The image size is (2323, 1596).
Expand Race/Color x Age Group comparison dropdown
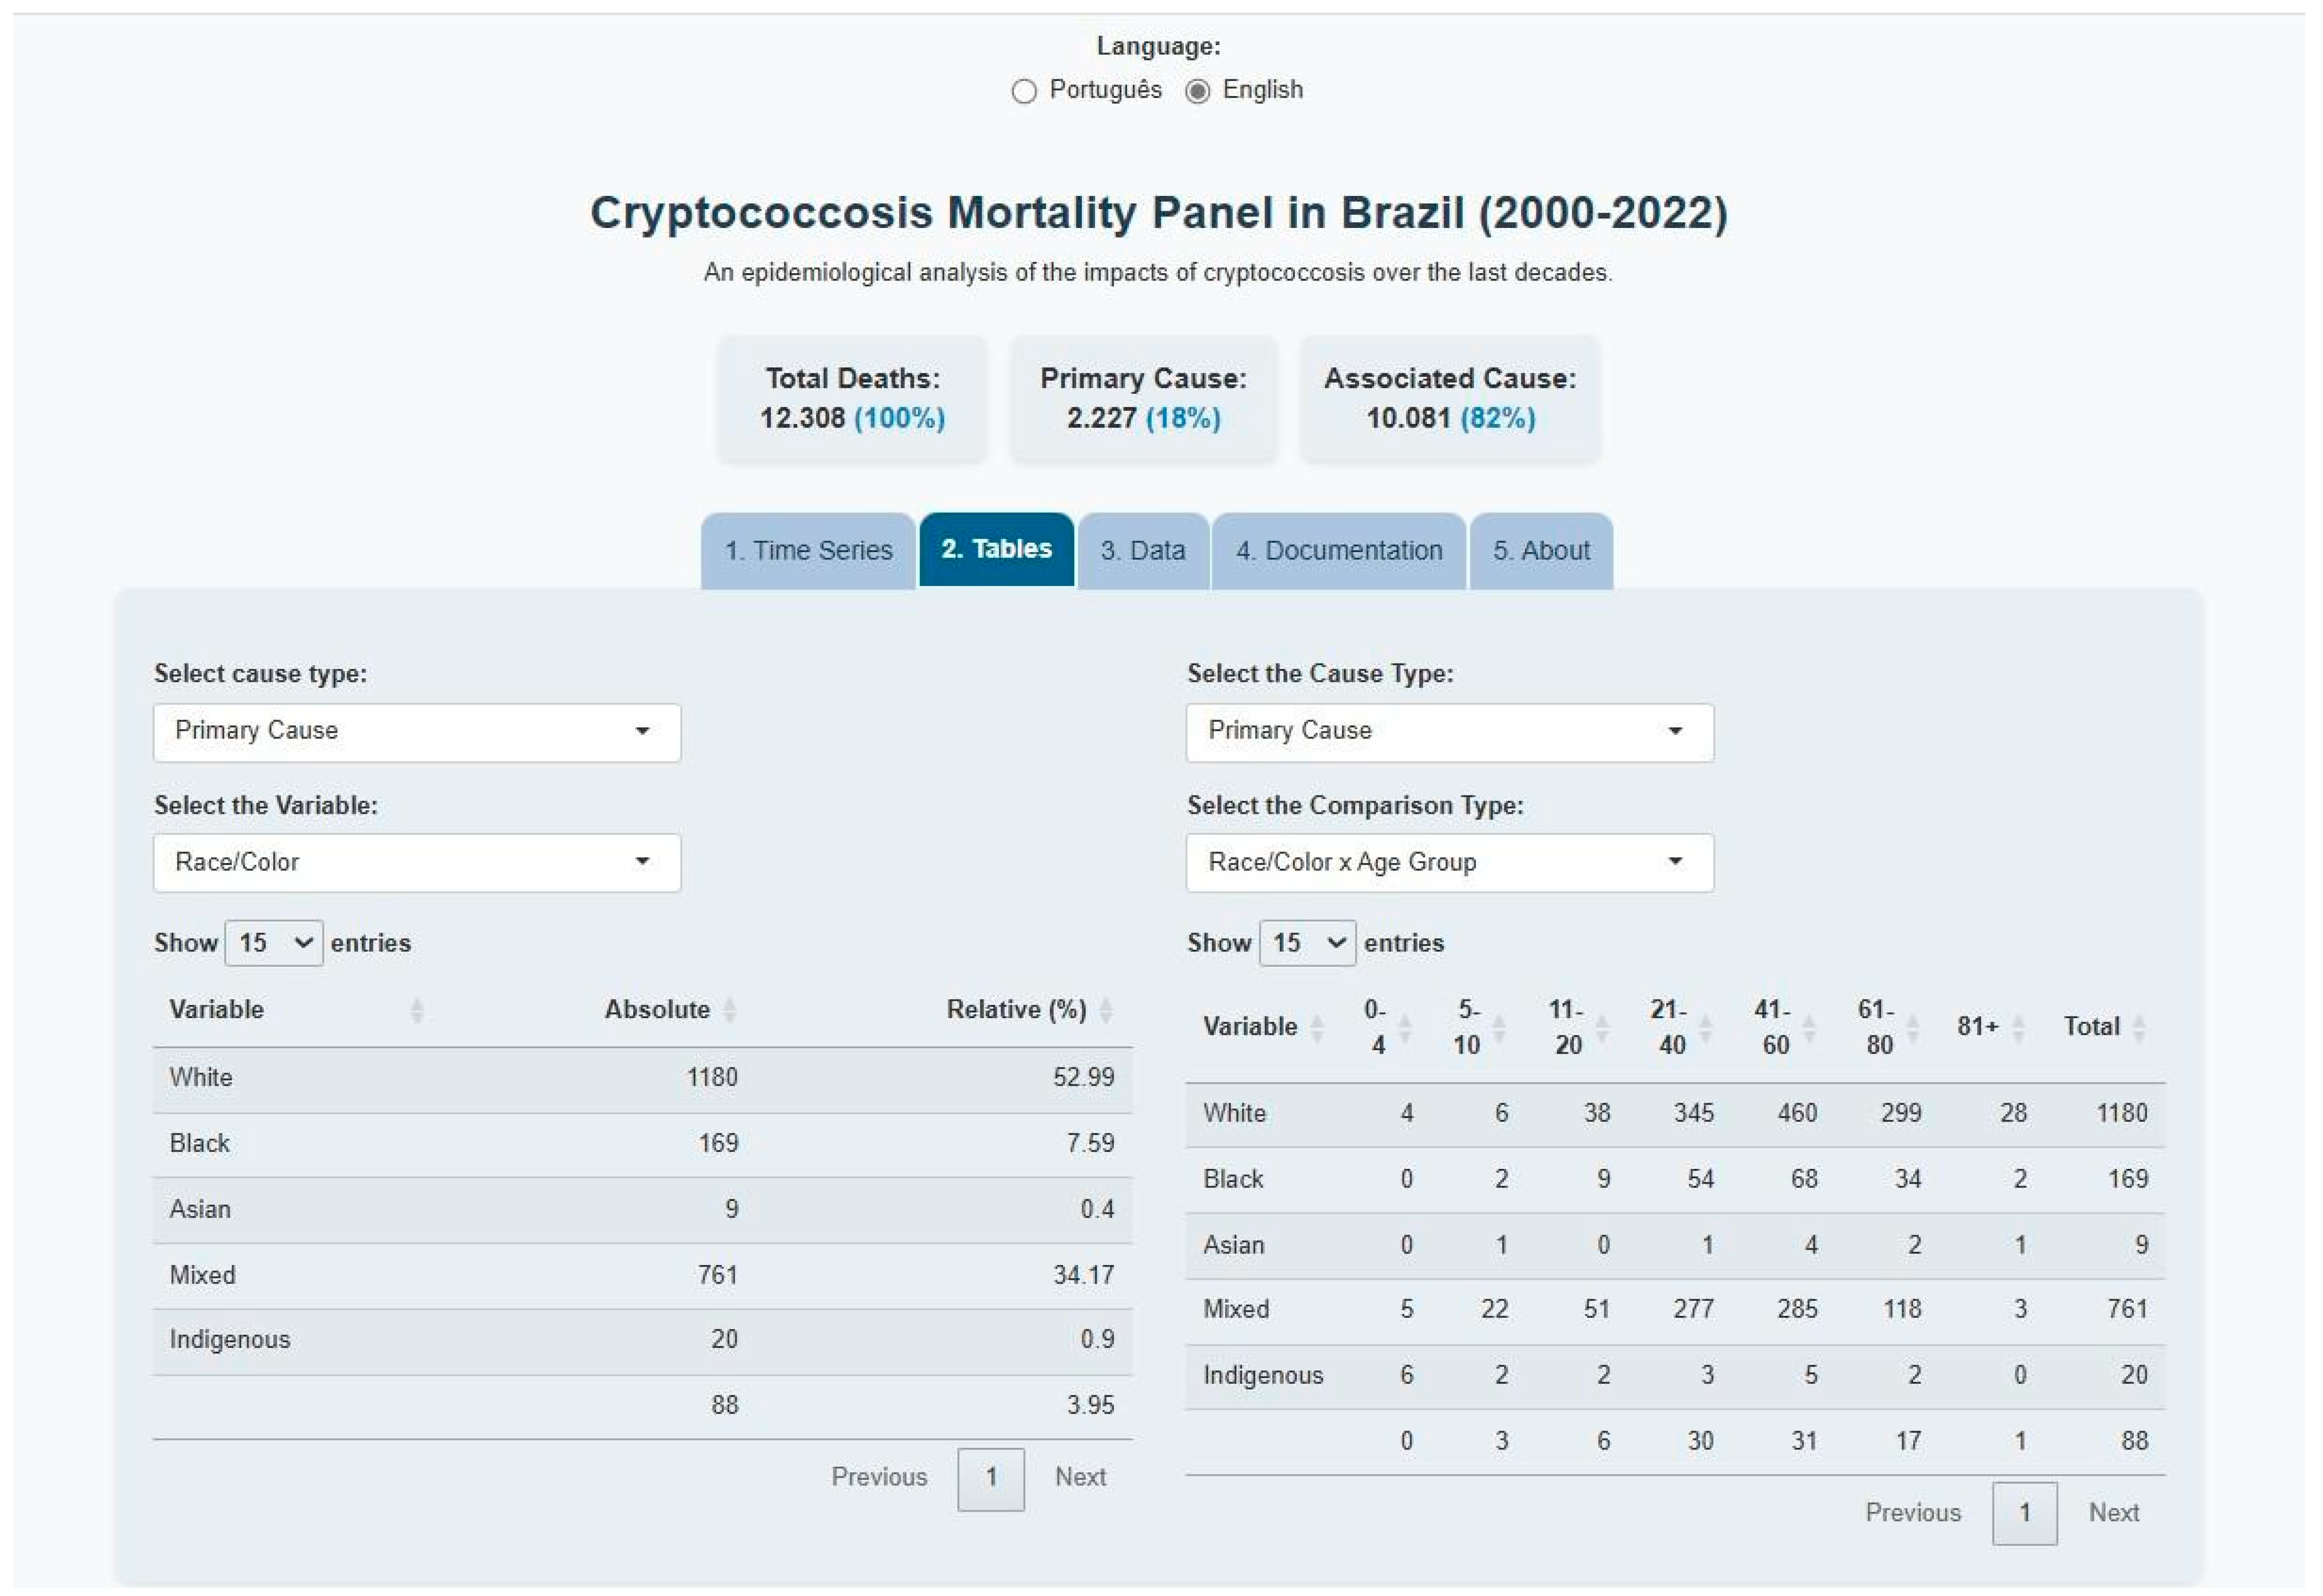pyautogui.click(x=1449, y=863)
